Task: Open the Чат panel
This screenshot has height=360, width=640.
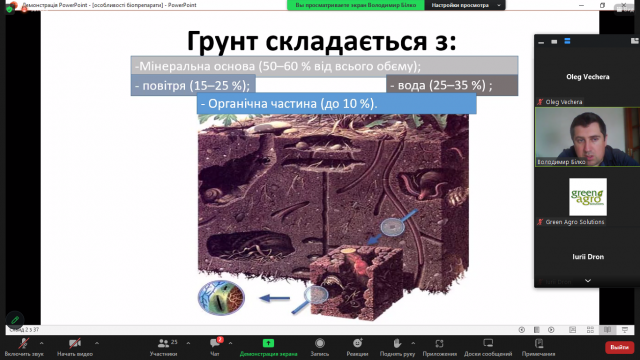Action: (215, 348)
